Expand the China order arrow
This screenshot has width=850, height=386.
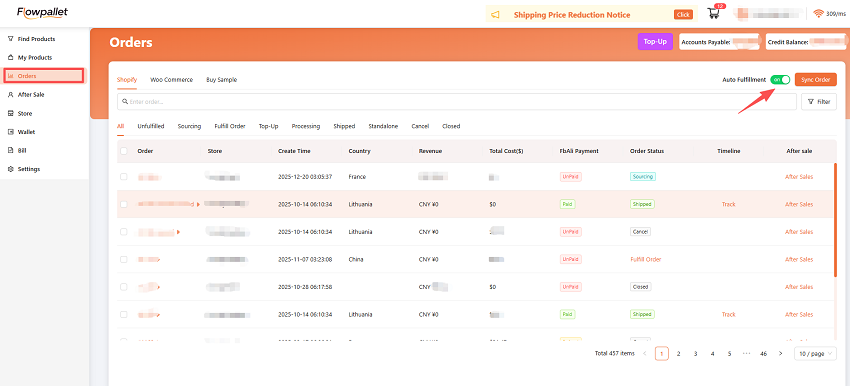pos(158,260)
